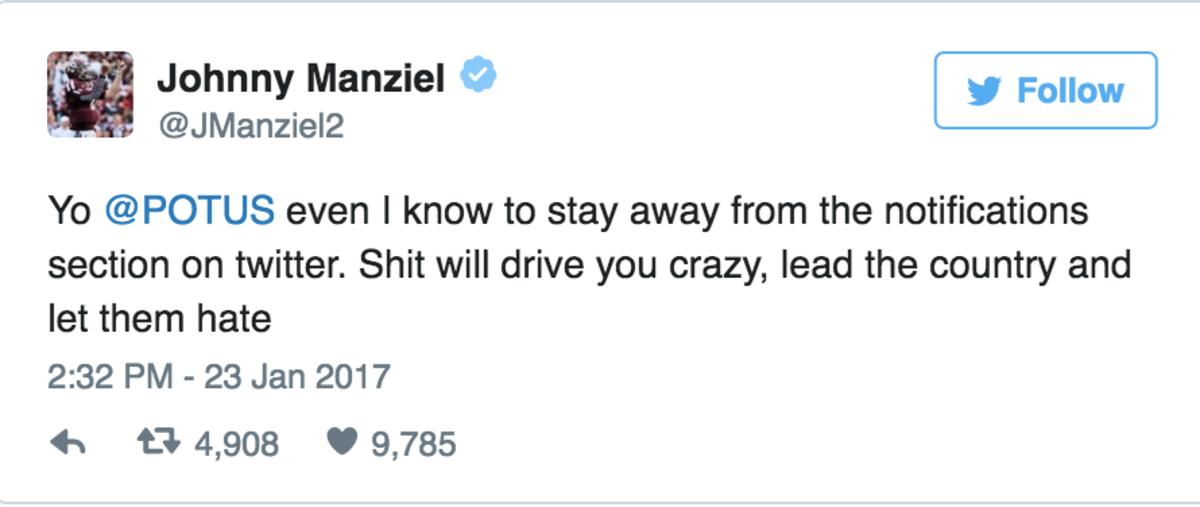View the 9,785 likes count
The width and height of the screenshot is (1200, 507).
(x=414, y=443)
